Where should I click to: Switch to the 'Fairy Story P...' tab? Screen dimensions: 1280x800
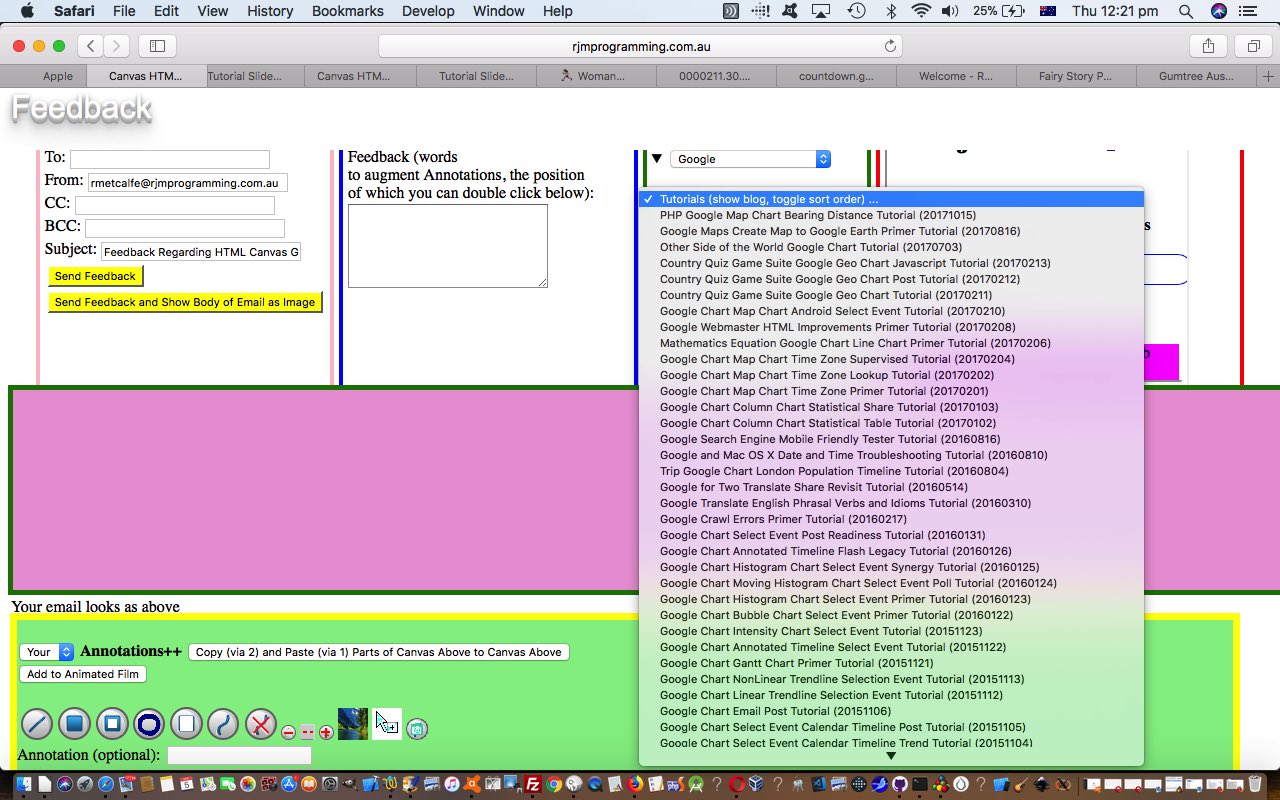[1075, 76]
